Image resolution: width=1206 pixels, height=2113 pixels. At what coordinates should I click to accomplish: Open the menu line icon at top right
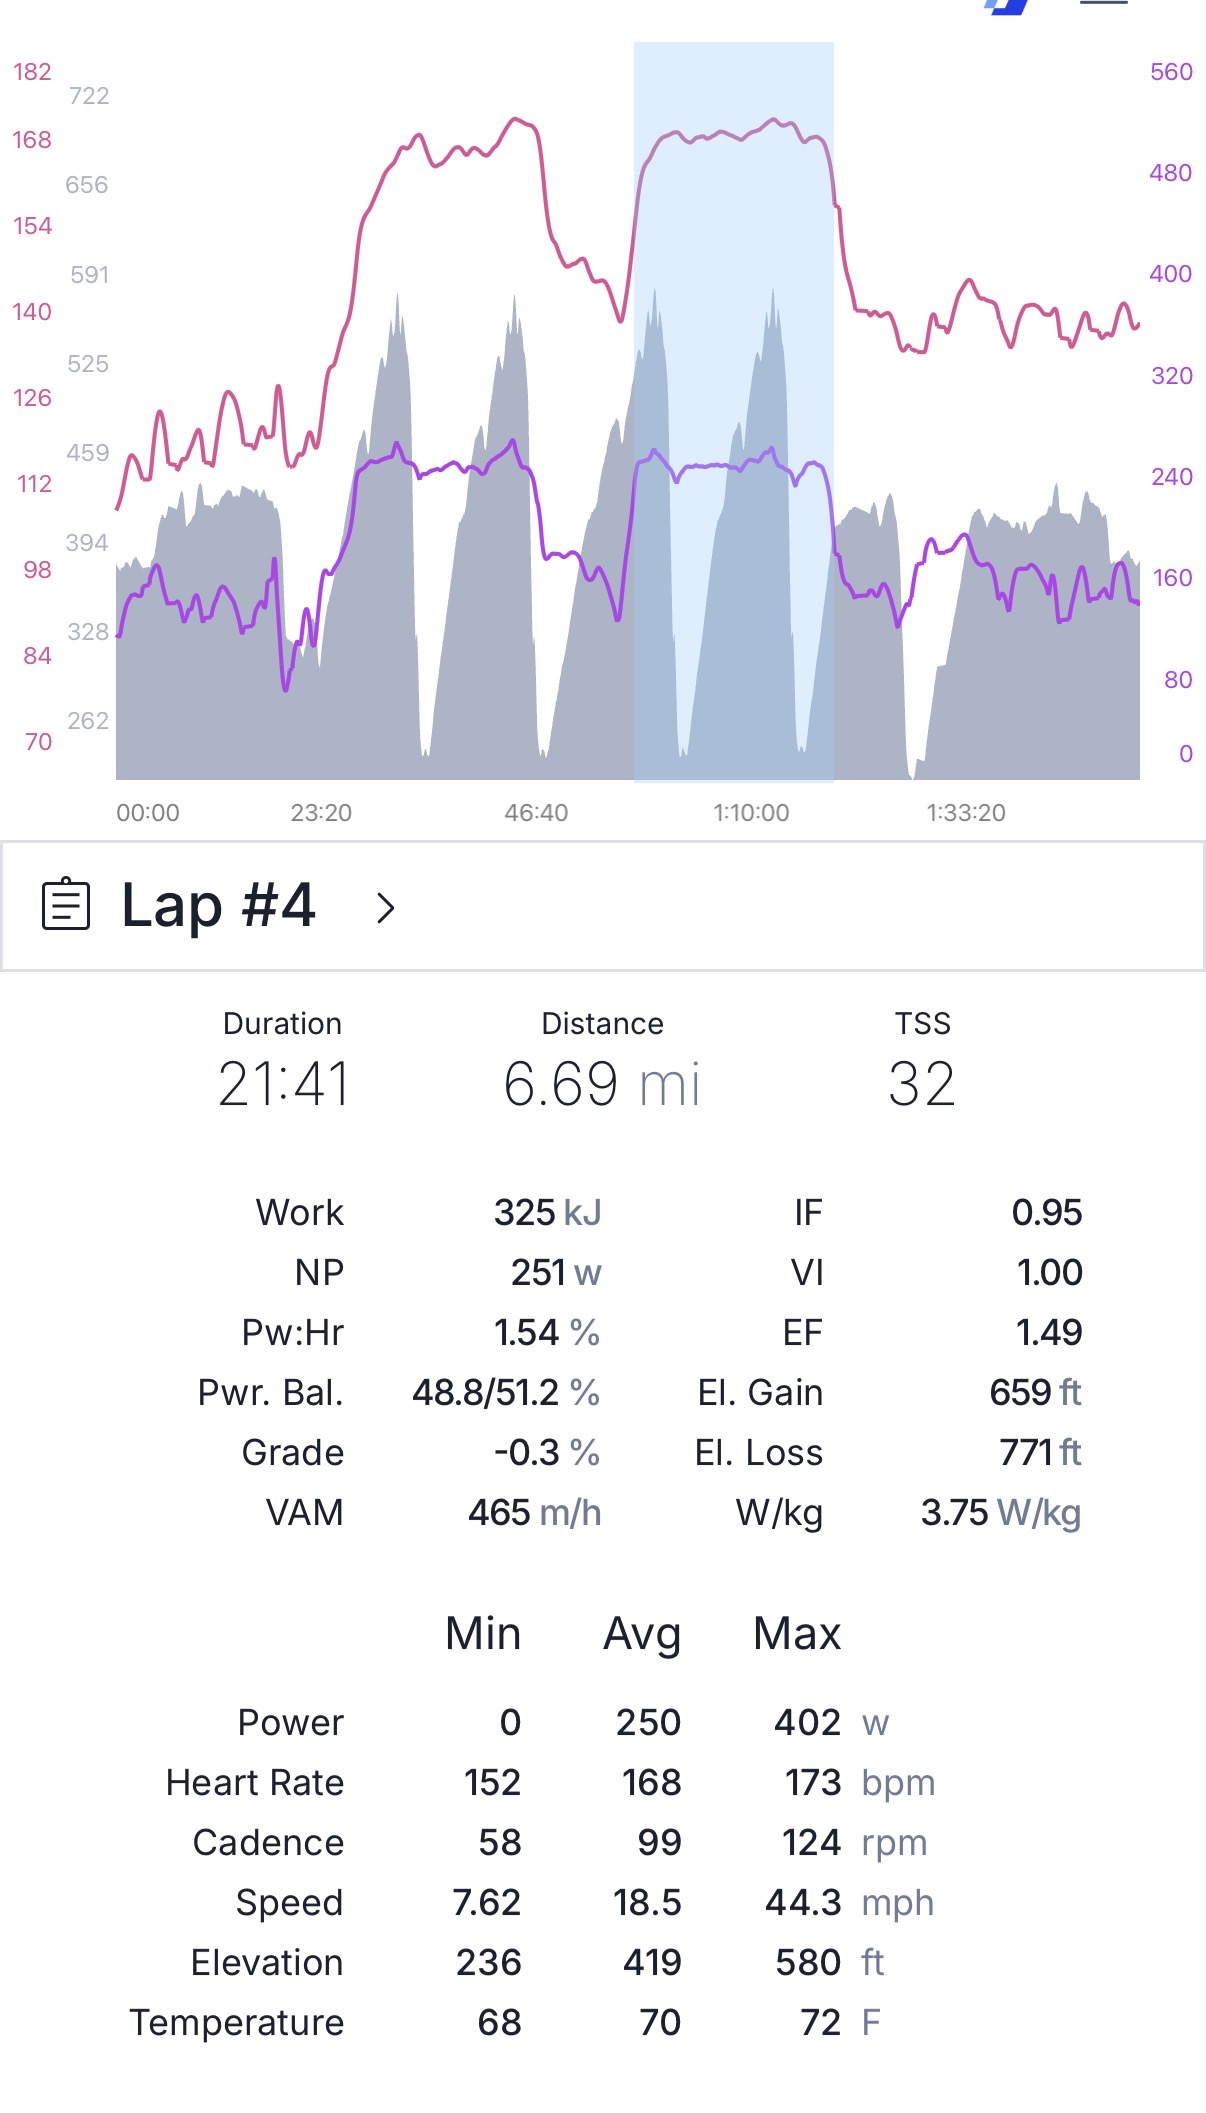tap(1104, 3)
